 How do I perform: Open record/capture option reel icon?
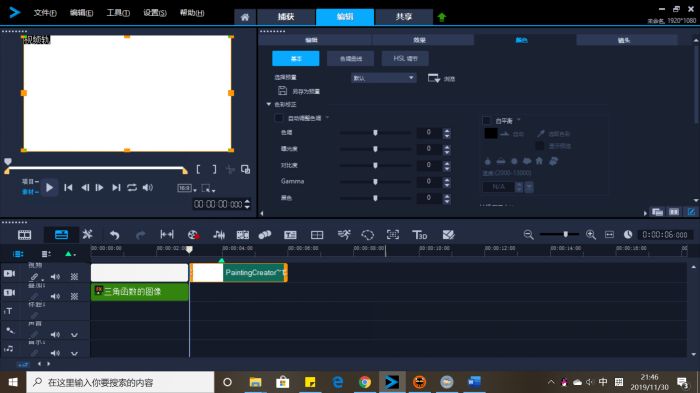pyautogui.click(x=193, y=234)
